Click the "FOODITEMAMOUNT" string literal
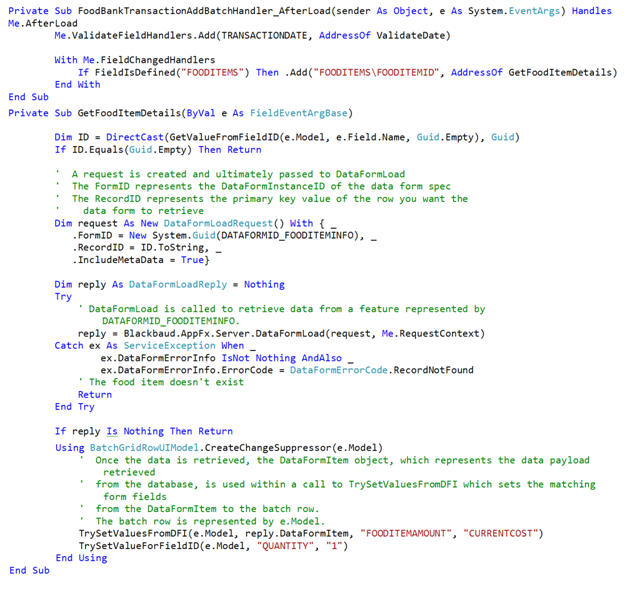 tap(406, 534)
